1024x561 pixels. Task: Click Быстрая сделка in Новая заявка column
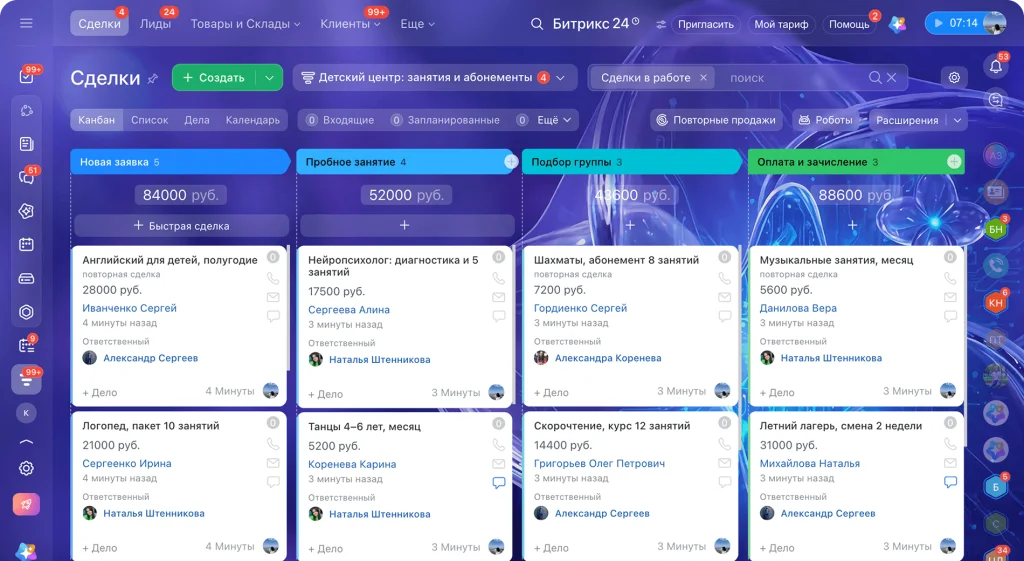(x=182, y=225)
